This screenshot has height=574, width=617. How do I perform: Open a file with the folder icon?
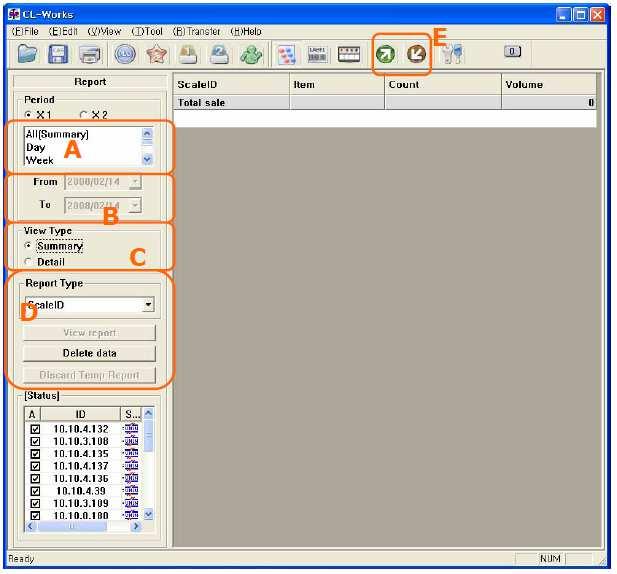coord(28,54)
